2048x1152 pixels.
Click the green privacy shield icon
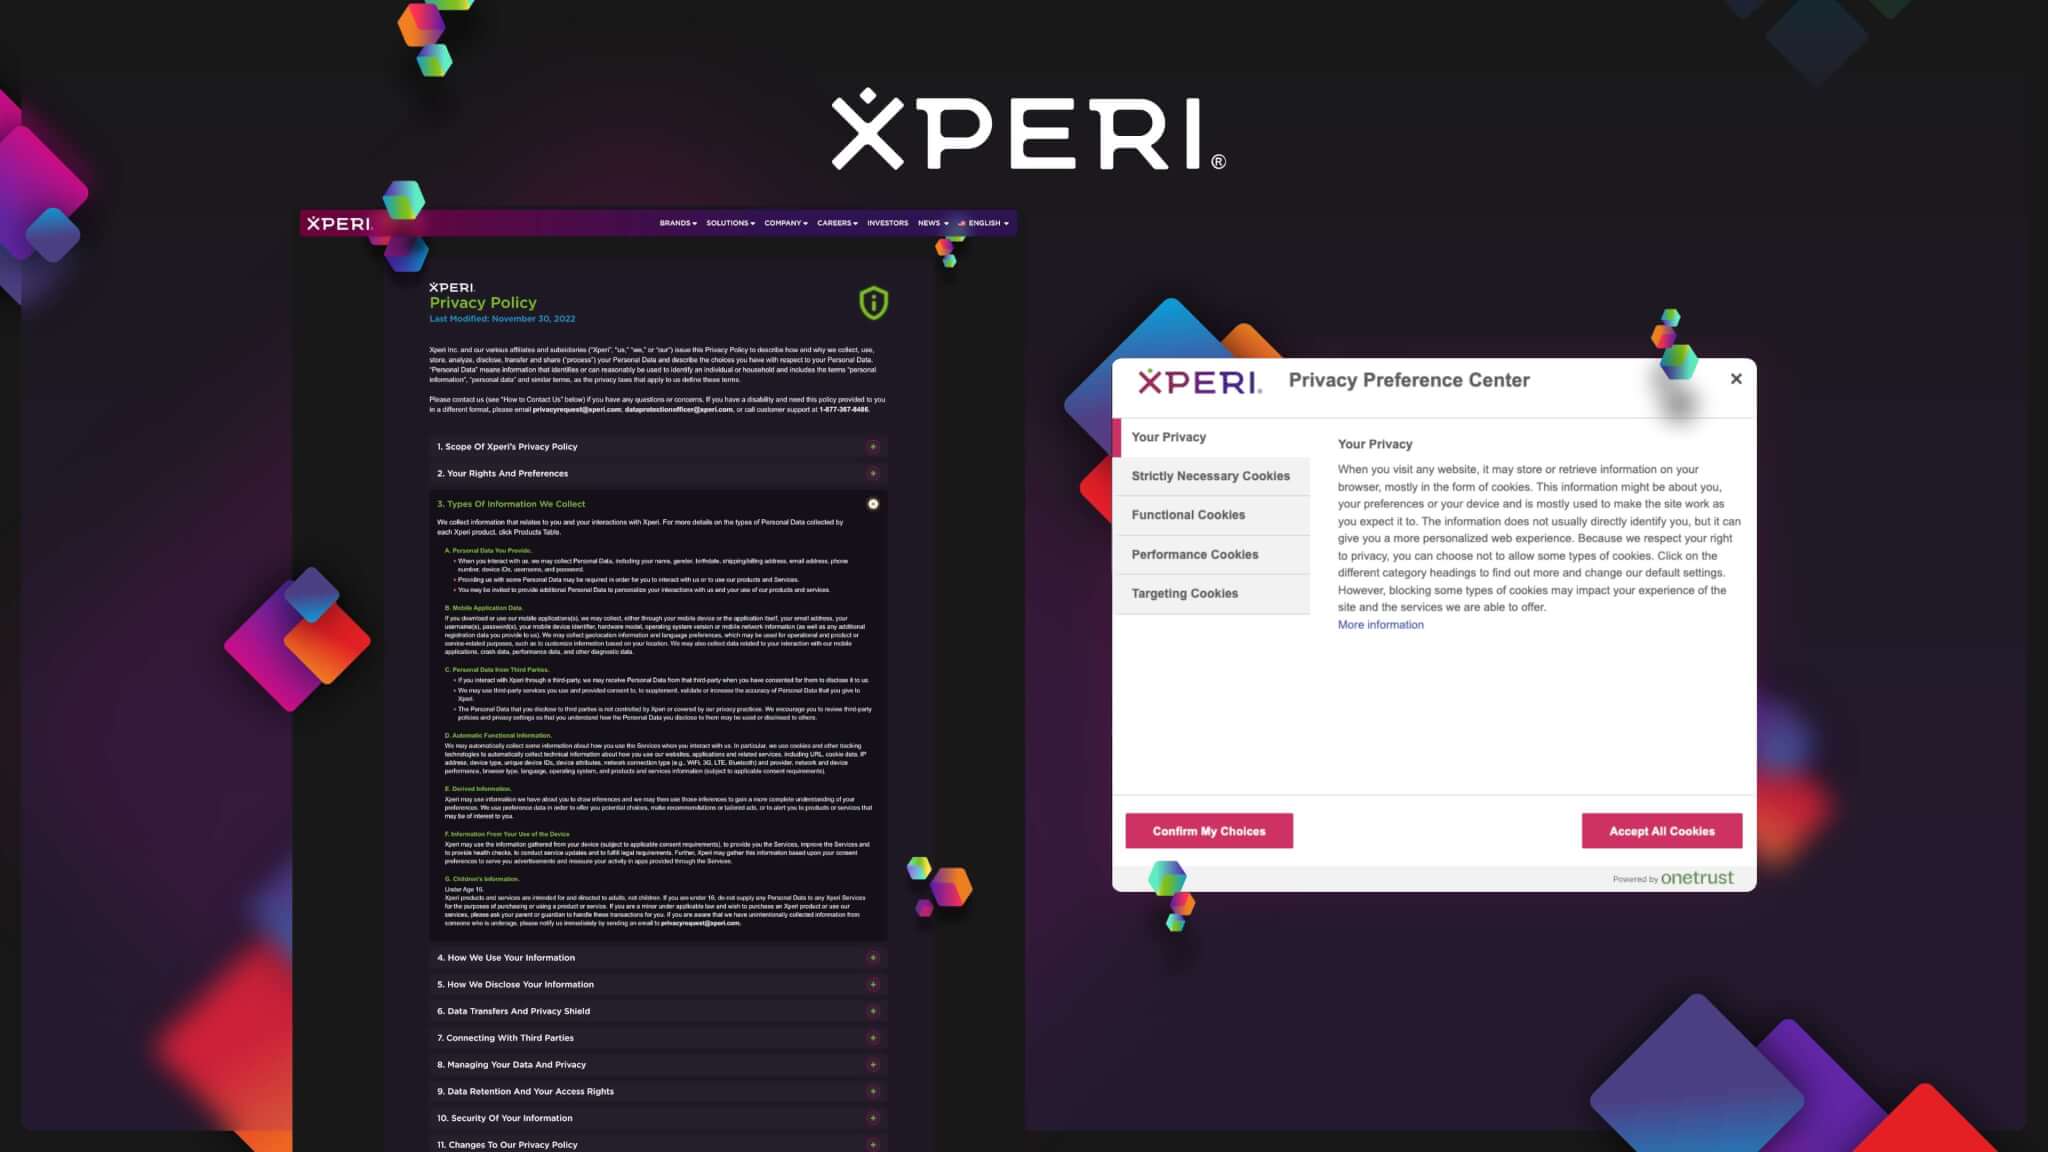[873, 303]
